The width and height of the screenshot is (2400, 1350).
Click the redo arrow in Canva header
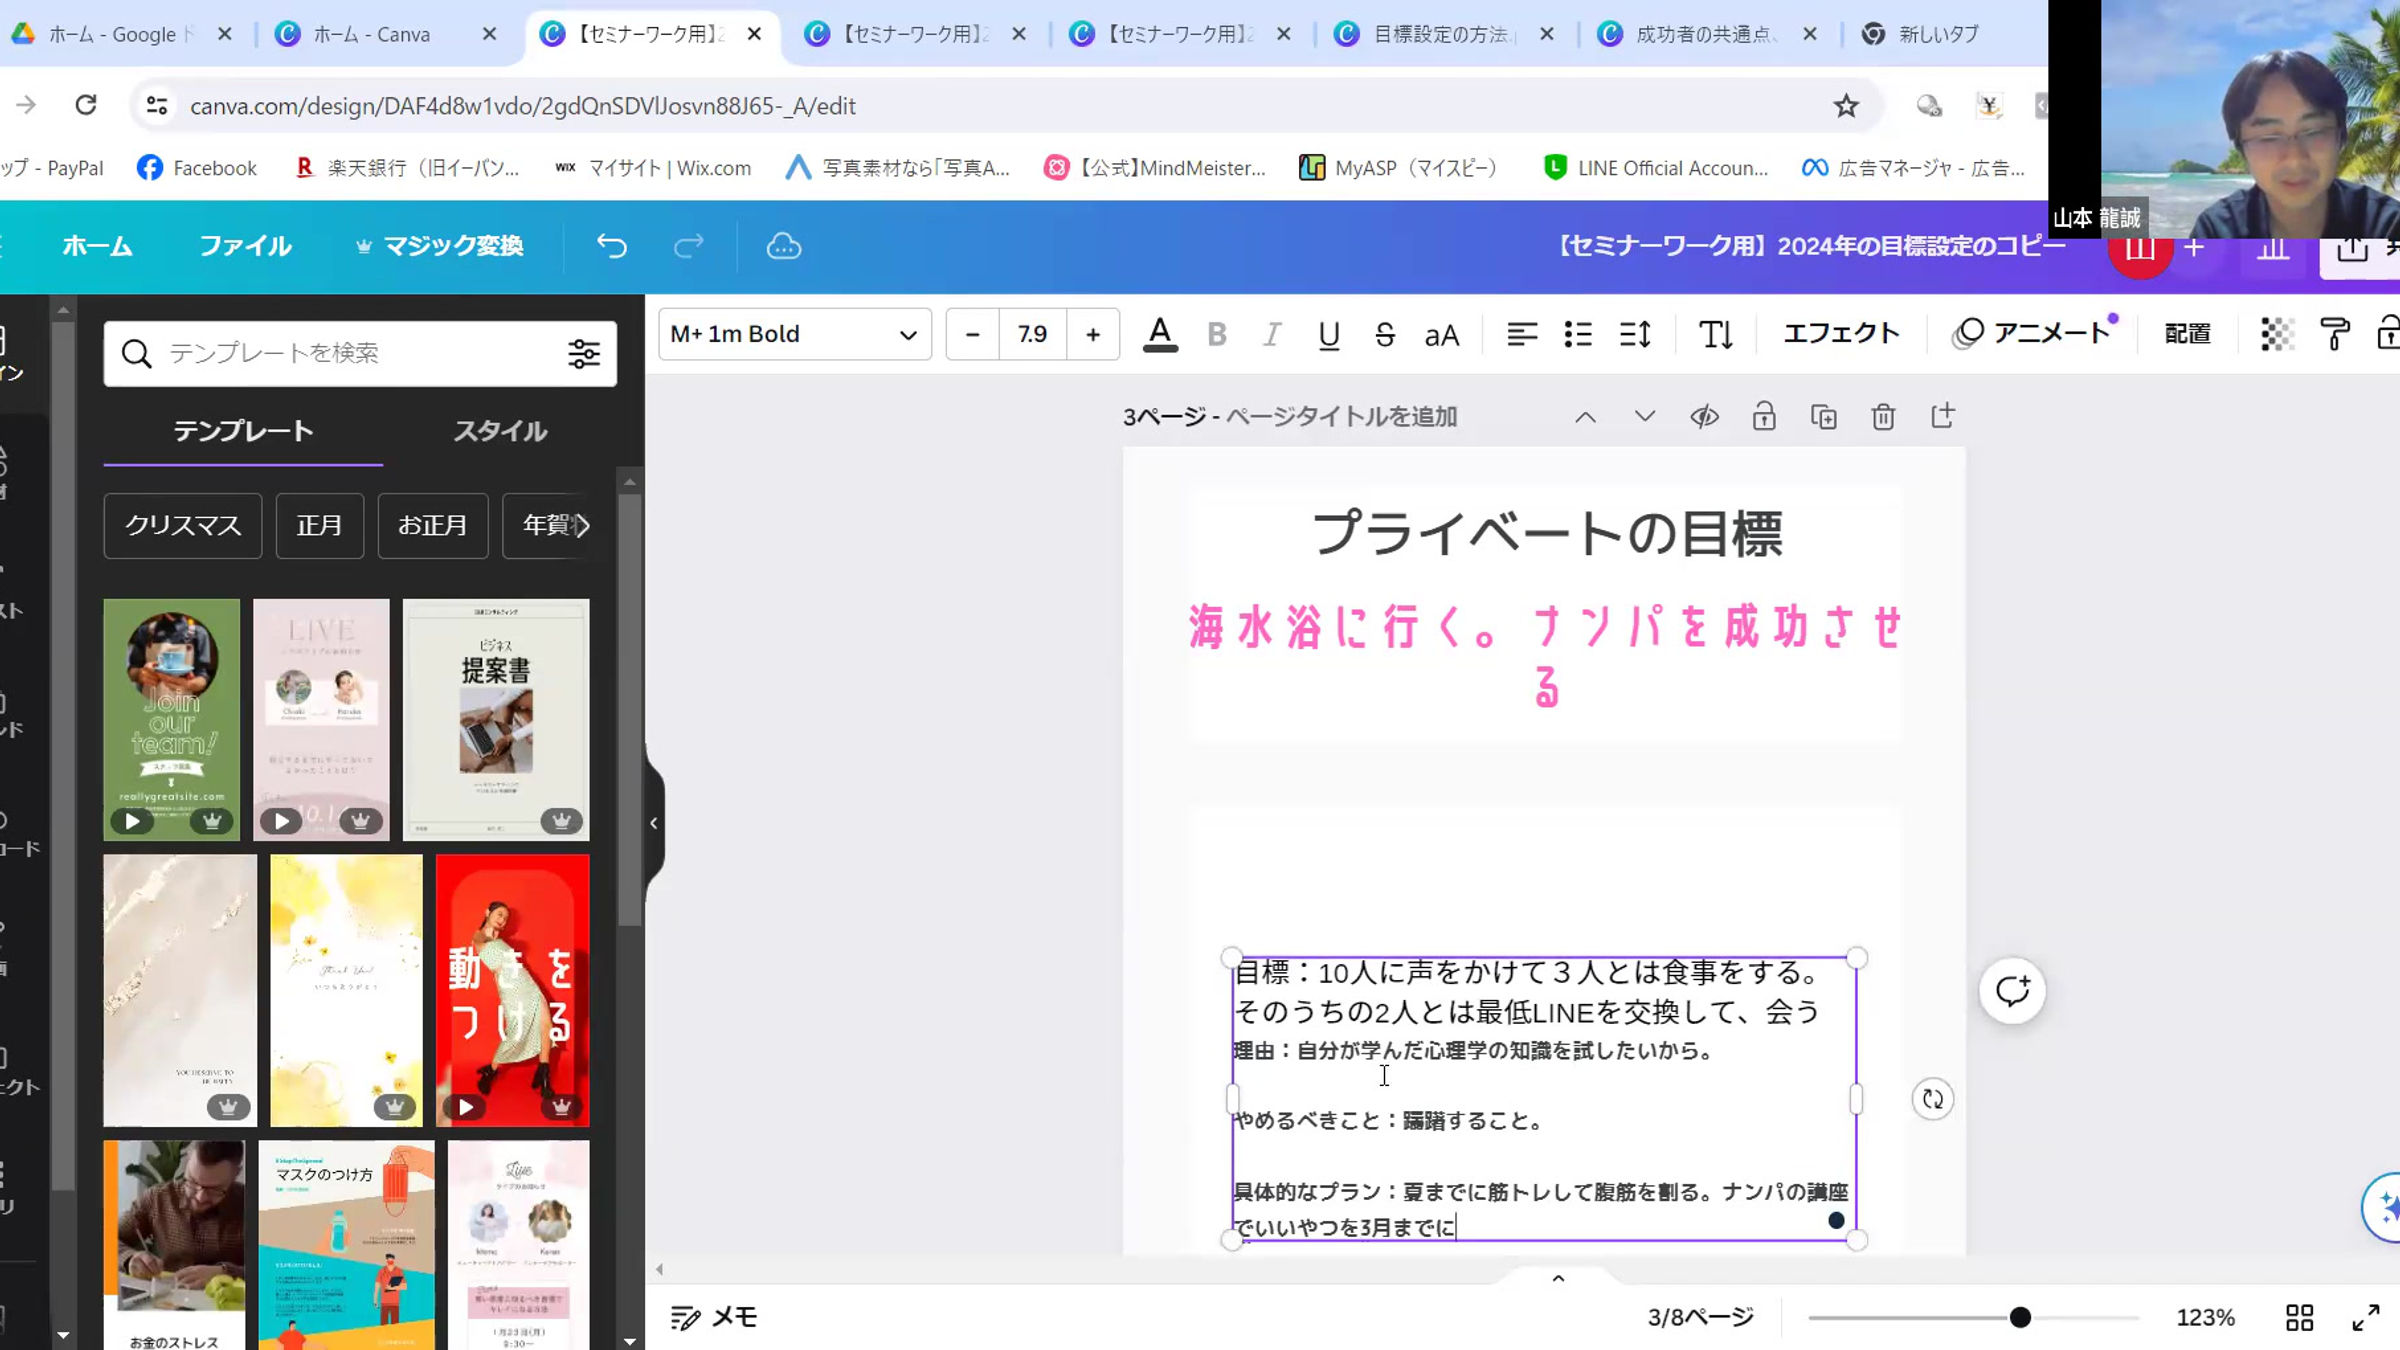pyautogui.click(x=689, y=246)
